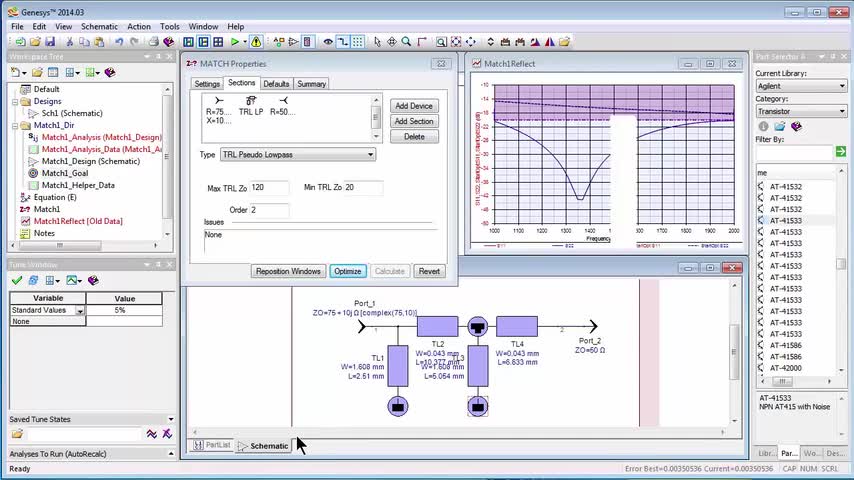The width and height of the screenshot is (854, 480).
Task: Collapse the Analyses To Run panel
Action: pos(170,454)
